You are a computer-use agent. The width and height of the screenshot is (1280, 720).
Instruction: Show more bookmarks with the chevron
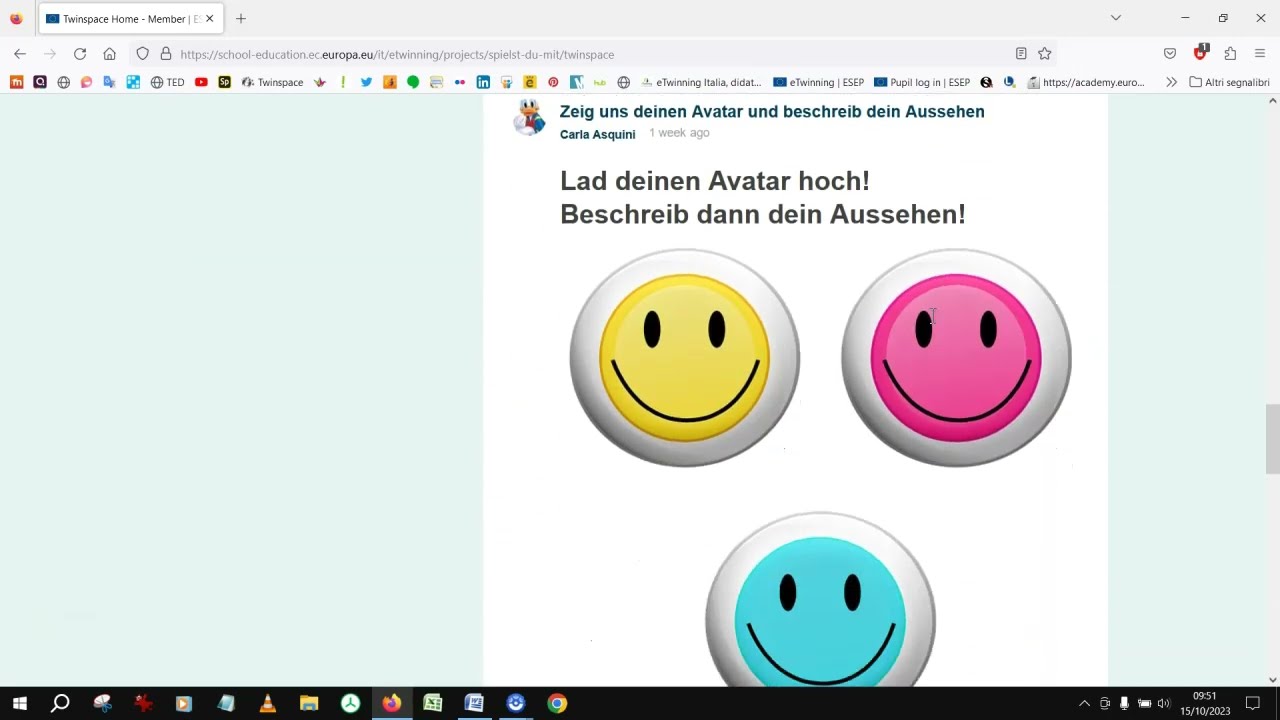point(1171,82)
